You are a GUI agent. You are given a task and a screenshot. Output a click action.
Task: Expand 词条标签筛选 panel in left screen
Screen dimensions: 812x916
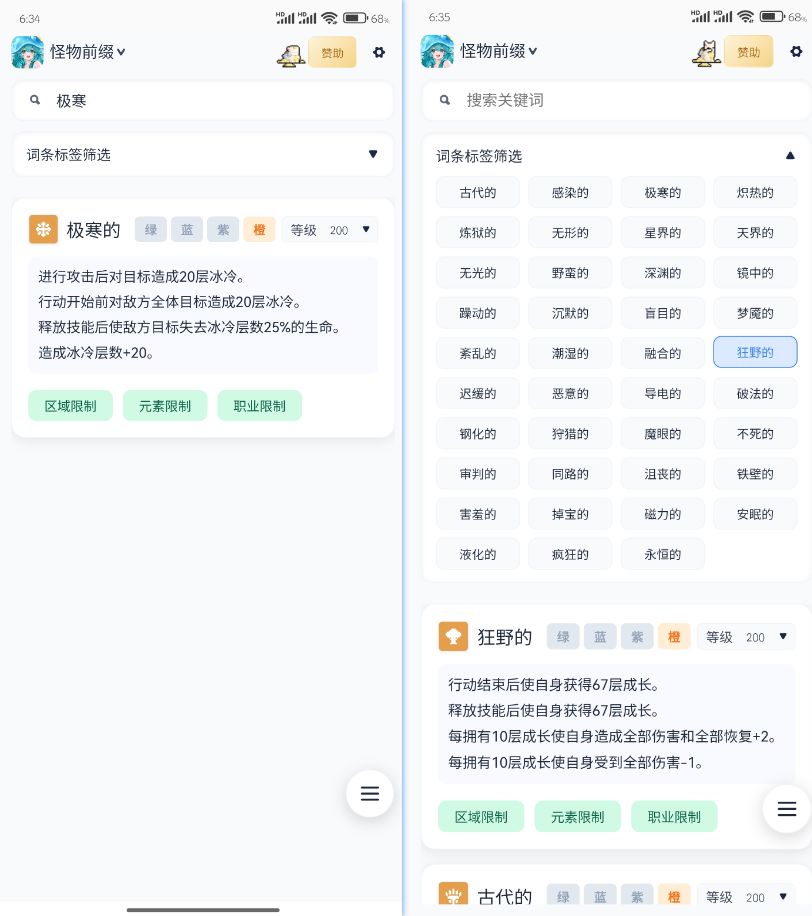click(203, 155)
